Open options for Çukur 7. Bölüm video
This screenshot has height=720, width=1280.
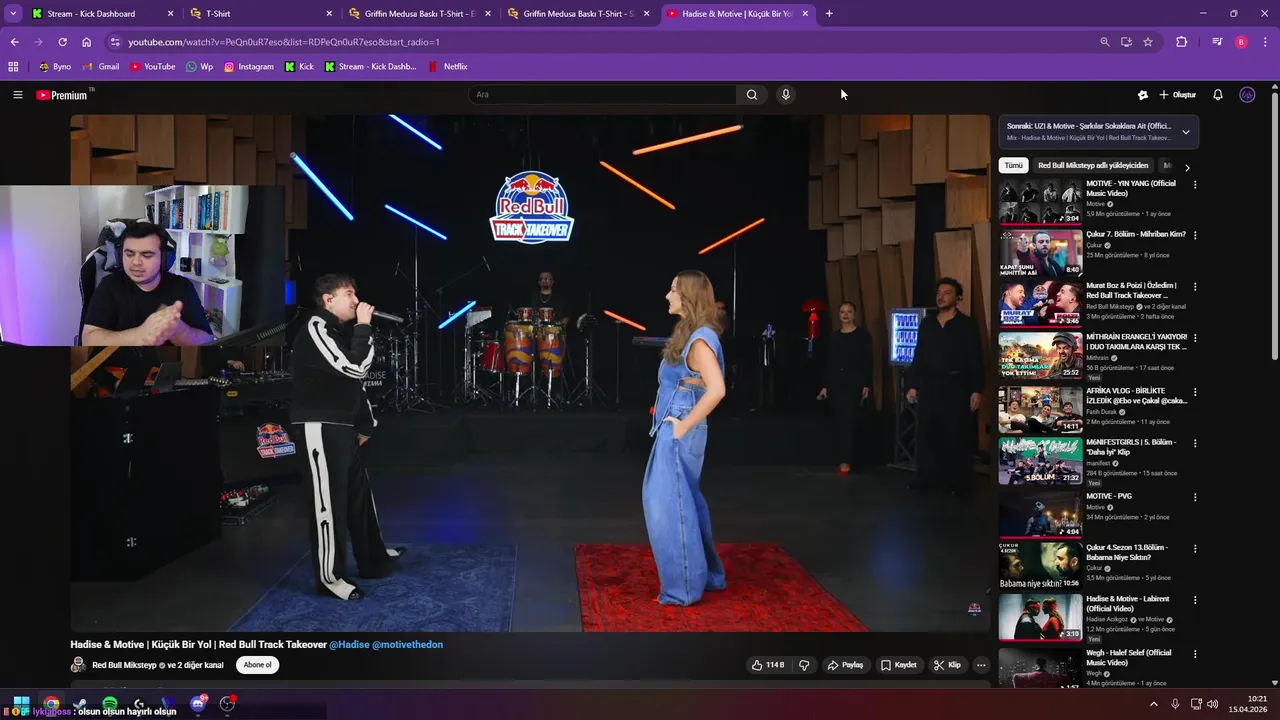tap(1194, 236)
